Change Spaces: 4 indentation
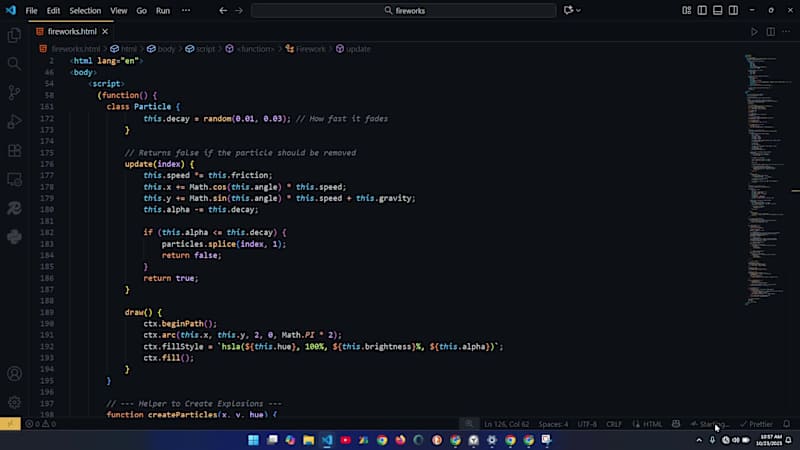Image resolution: width=800 pixels, height=450 pixels. click(x=553, y=424)
